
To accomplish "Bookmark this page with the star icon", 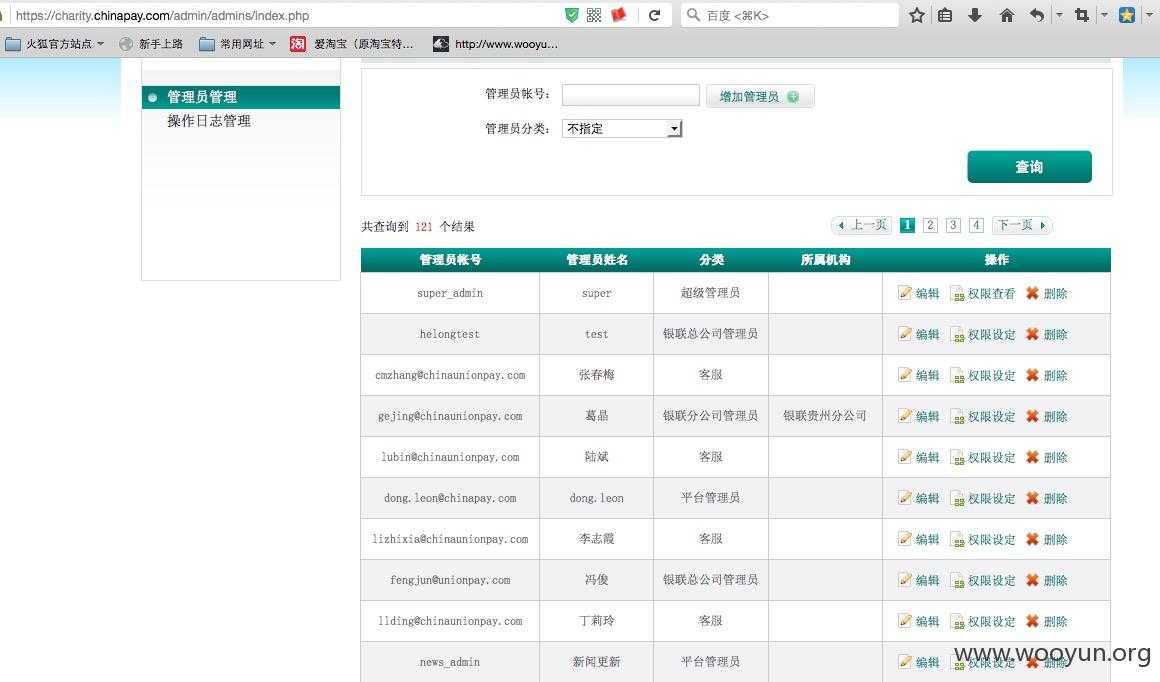I will [x=917, y=15].
